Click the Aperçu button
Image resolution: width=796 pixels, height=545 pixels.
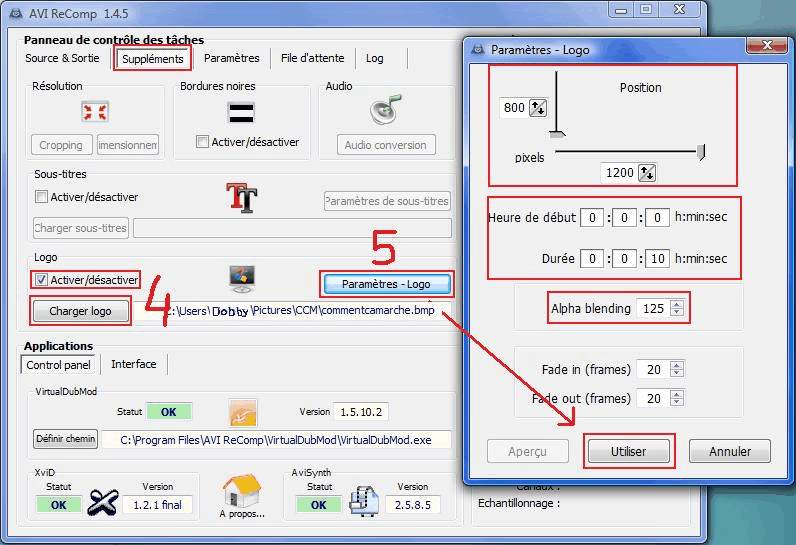(x=527, y=451)
